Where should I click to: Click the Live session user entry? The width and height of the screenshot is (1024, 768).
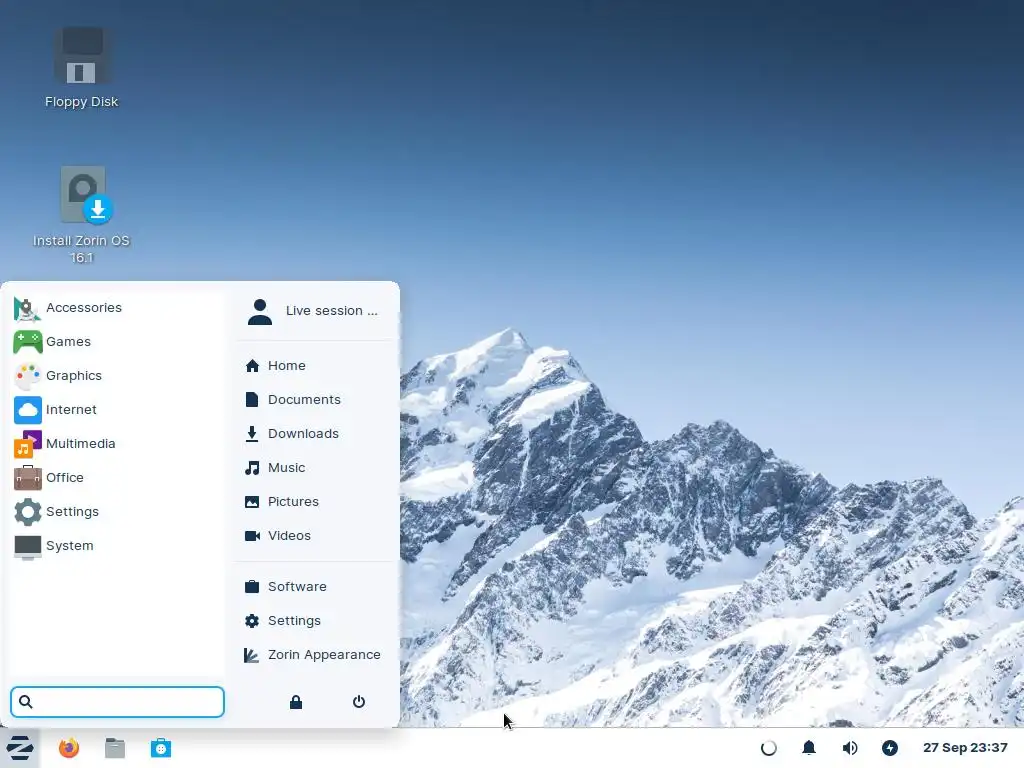315,311
